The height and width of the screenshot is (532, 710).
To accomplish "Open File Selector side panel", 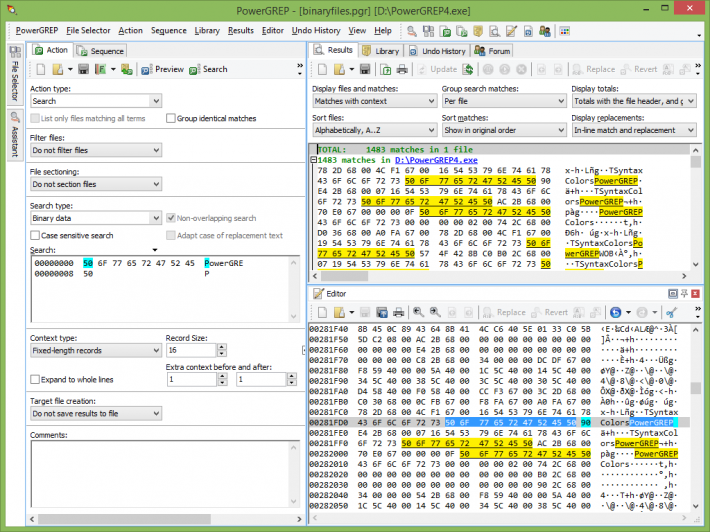I will [15, 73].
